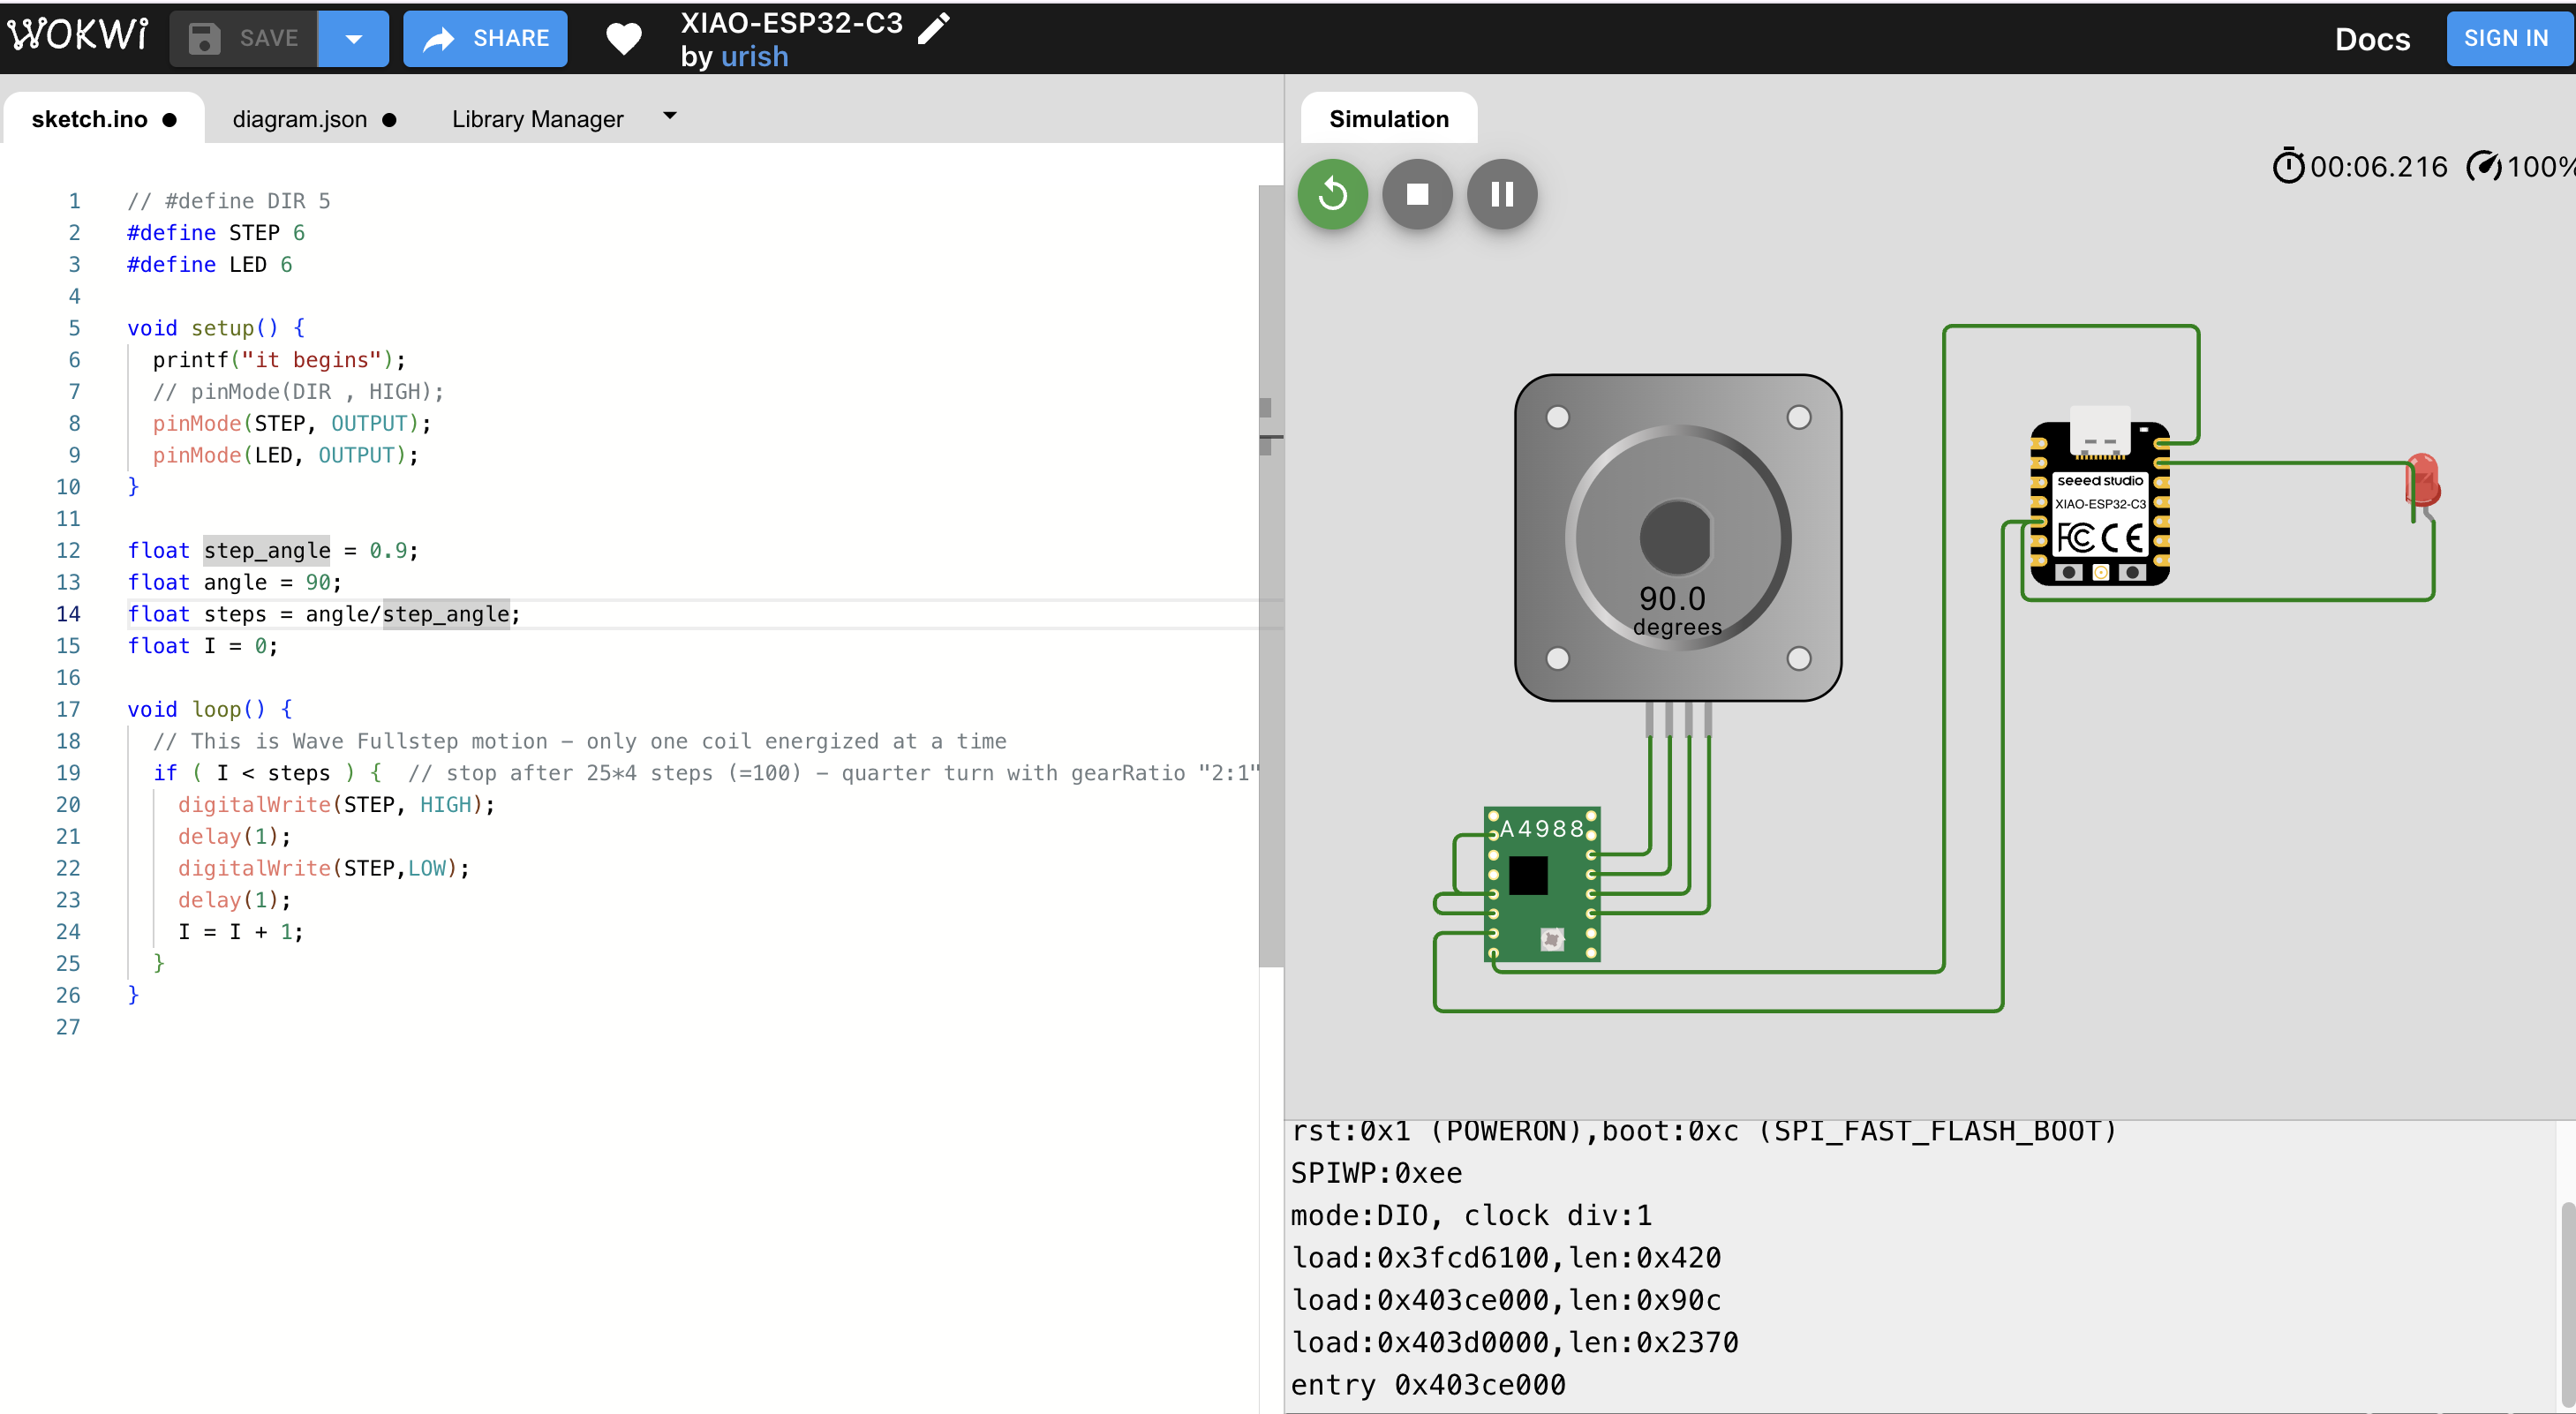Click 'float I = 0;' code line
2576x1414 pixels.
coord(203,645)
